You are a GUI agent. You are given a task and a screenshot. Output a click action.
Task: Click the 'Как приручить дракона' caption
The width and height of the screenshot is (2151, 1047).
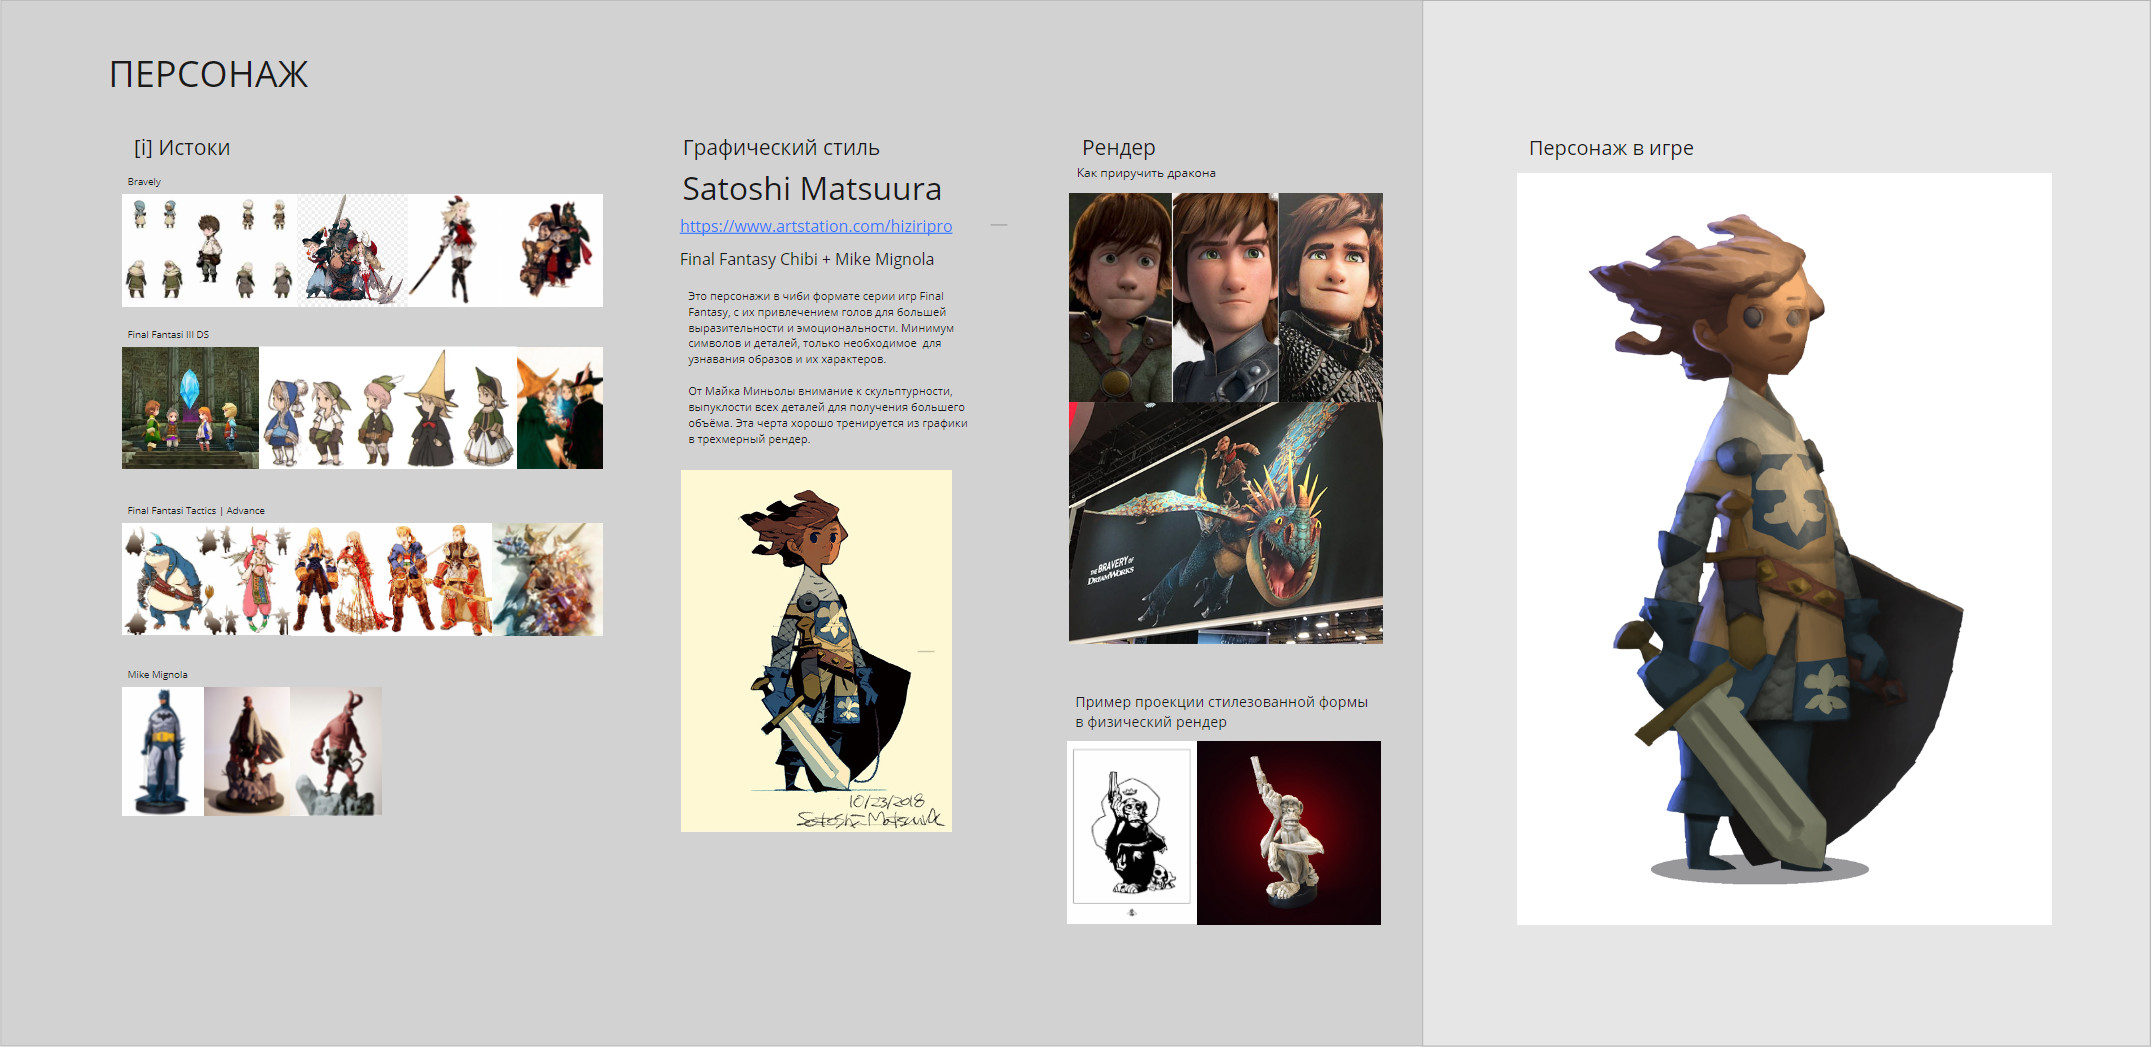(1146, 173)
